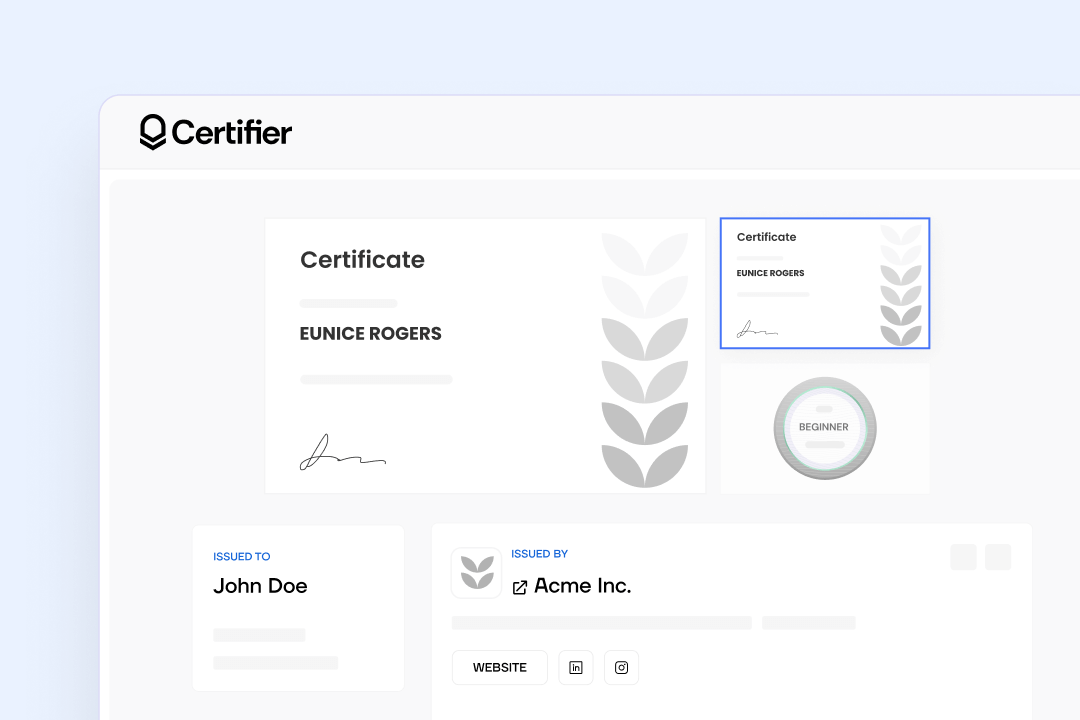Click the EUNICE ROGERS name on large certificate
The width and height of the screenshot is (1080, 720).
click(371, 333)
